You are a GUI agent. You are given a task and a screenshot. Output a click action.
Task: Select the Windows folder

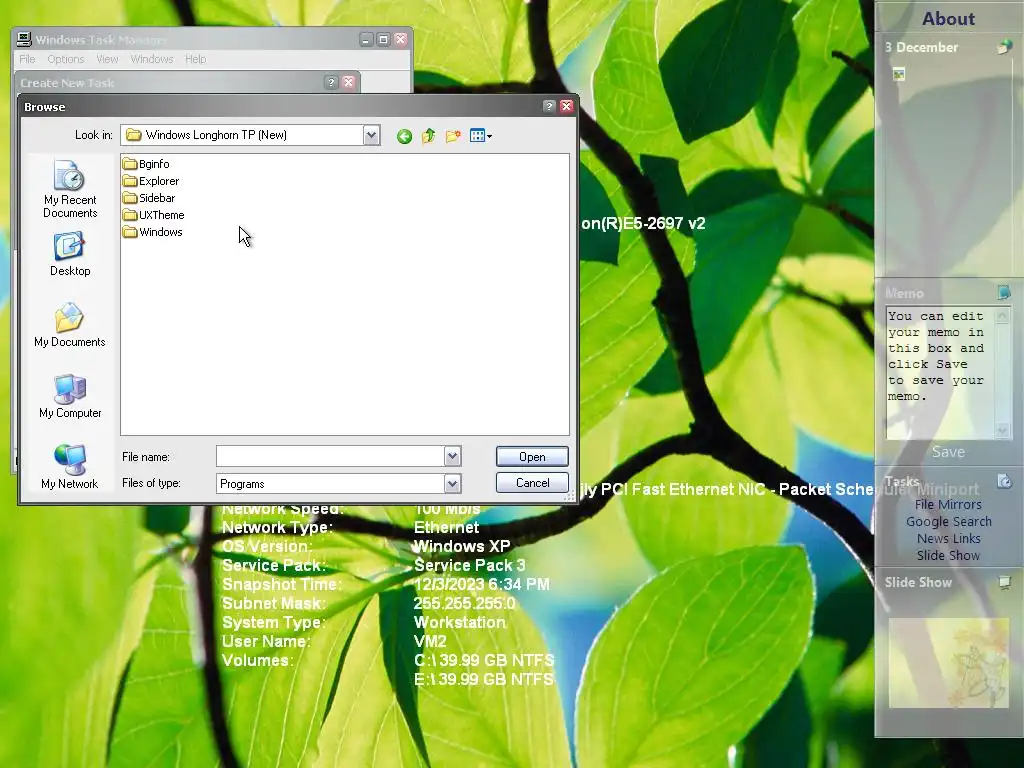153,232
